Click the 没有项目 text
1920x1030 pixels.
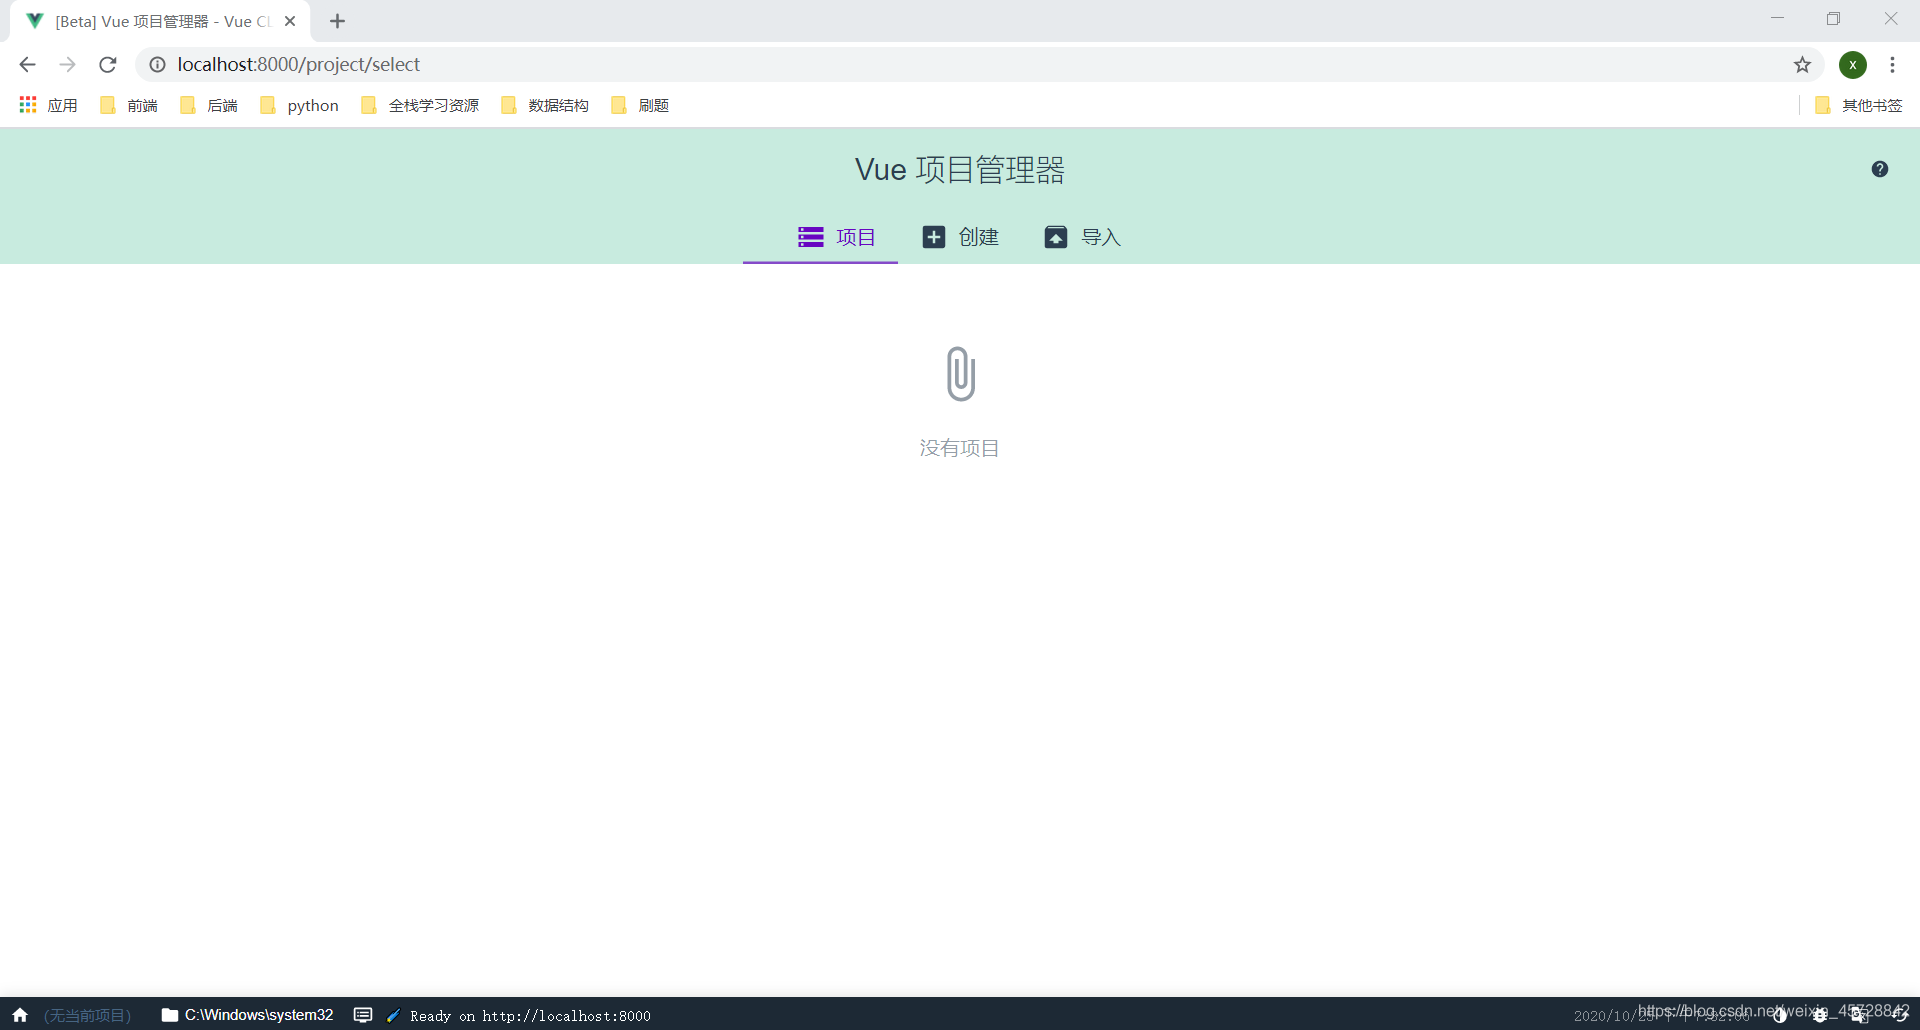click(x=960, y=448)
